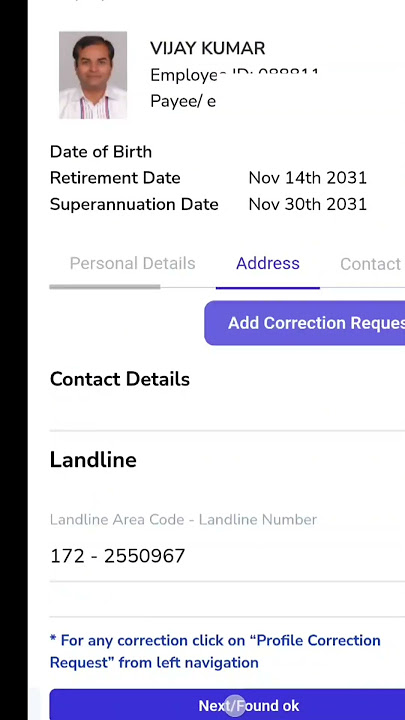Screen dimensions: 405x720
Task: Open the employee profile photo thumbnail
Action: coord(93,75)
